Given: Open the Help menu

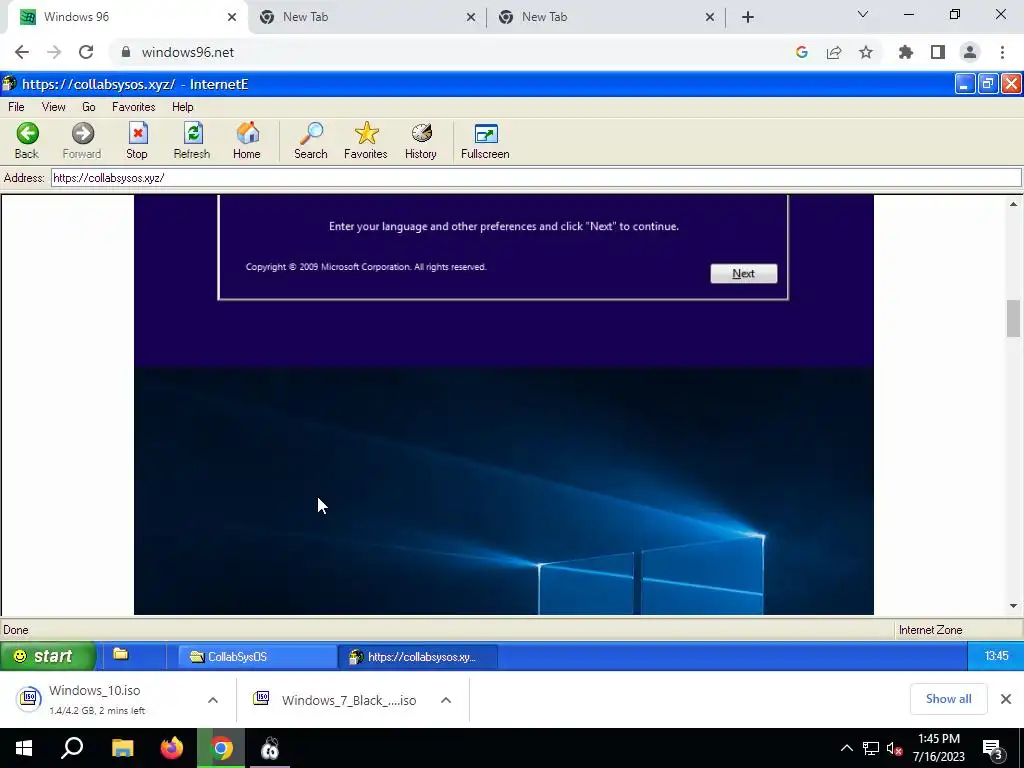Looking at the screenshot, I should (x=183, y=106).
